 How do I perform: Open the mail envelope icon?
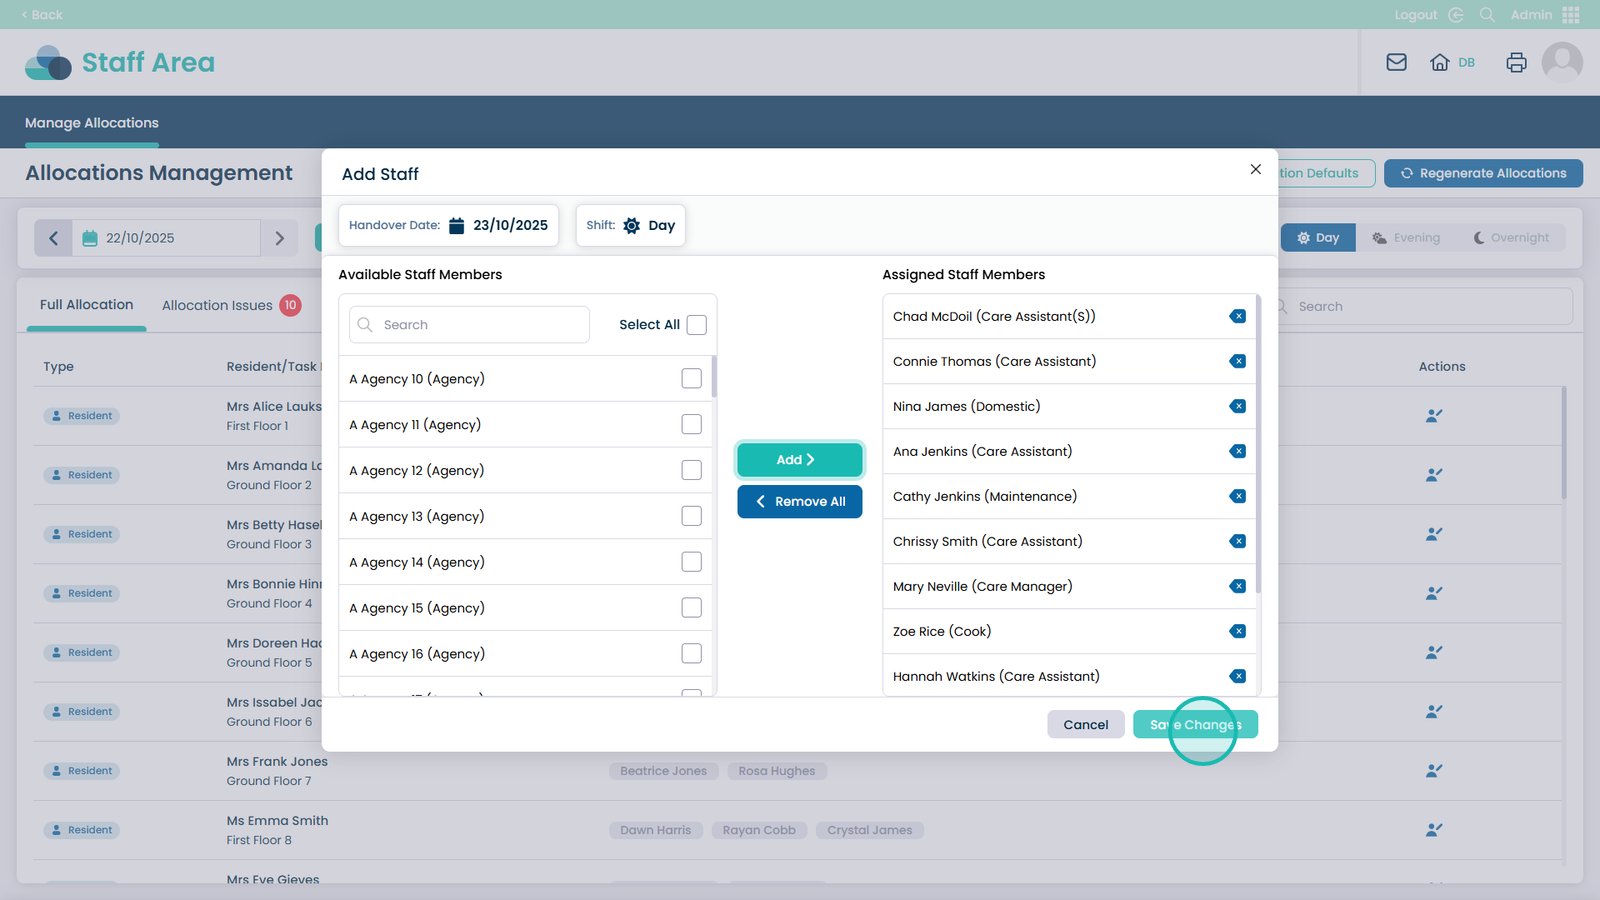tap(1396, 62)
